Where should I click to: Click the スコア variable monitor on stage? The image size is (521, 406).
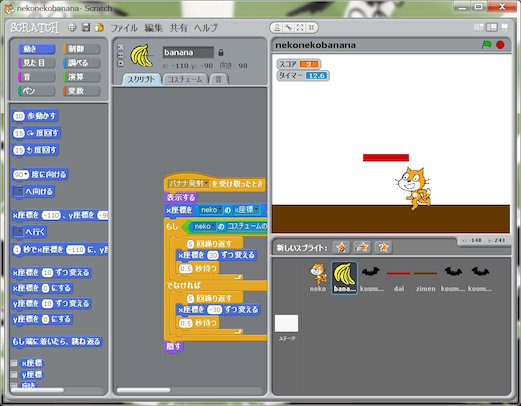pos(299,64)
